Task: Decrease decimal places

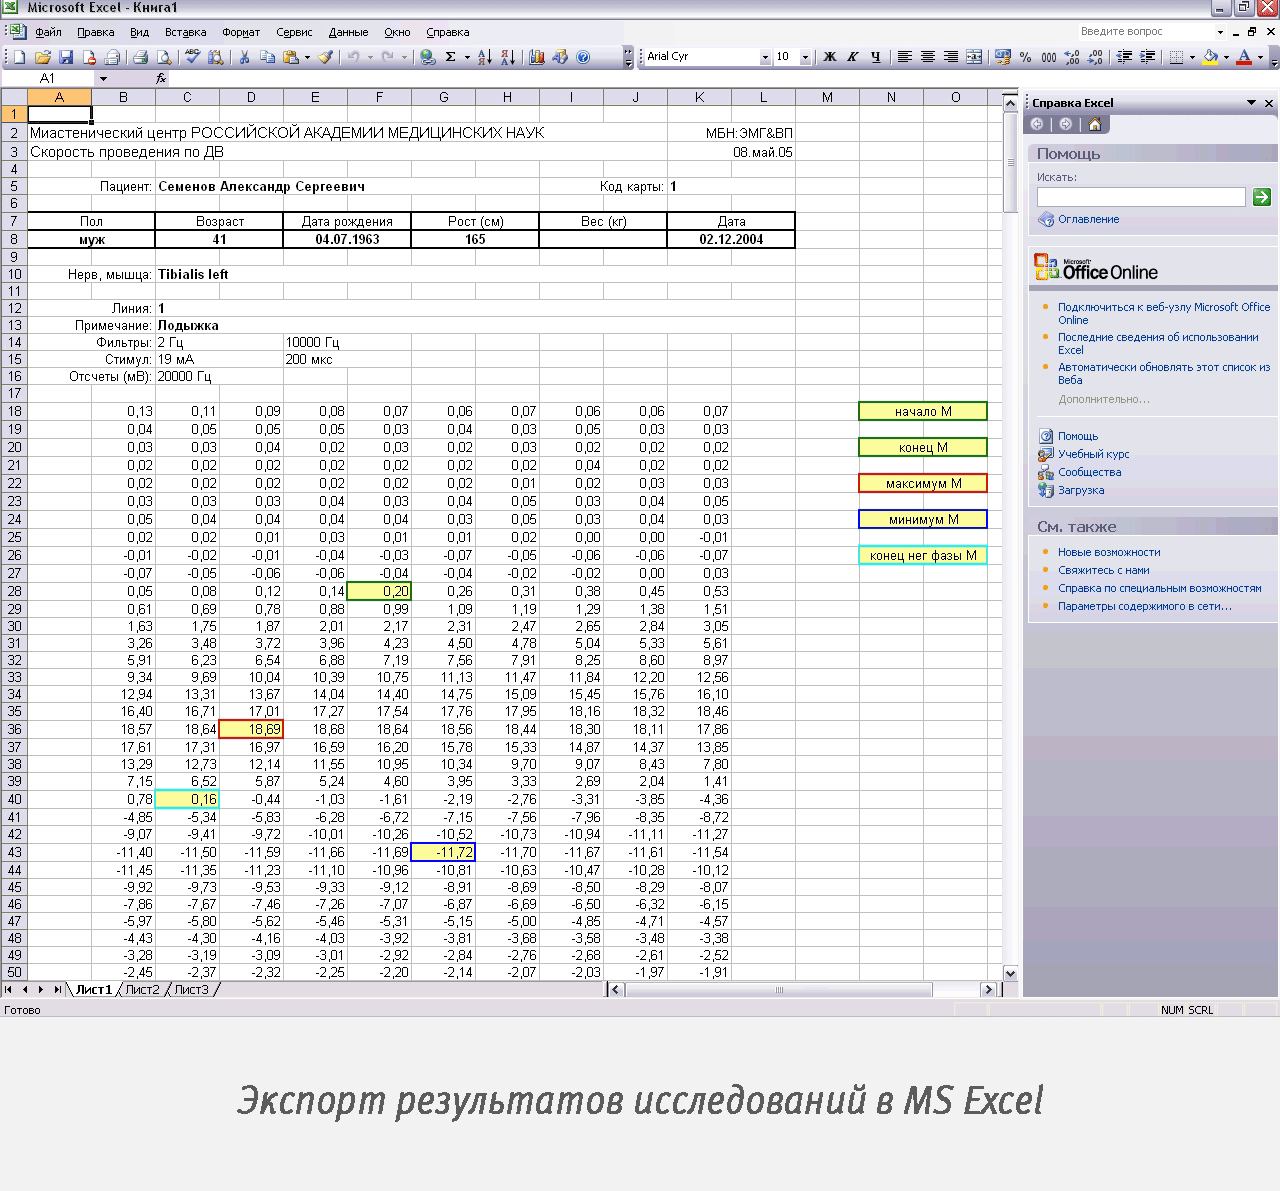Action: pyautogui.click(x=1095, y=57)
